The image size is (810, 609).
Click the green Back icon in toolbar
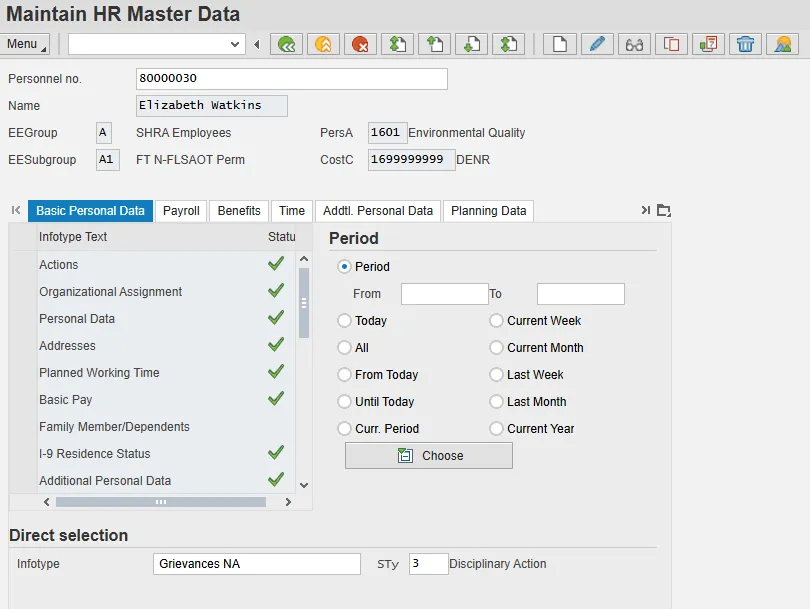(289, 44)
